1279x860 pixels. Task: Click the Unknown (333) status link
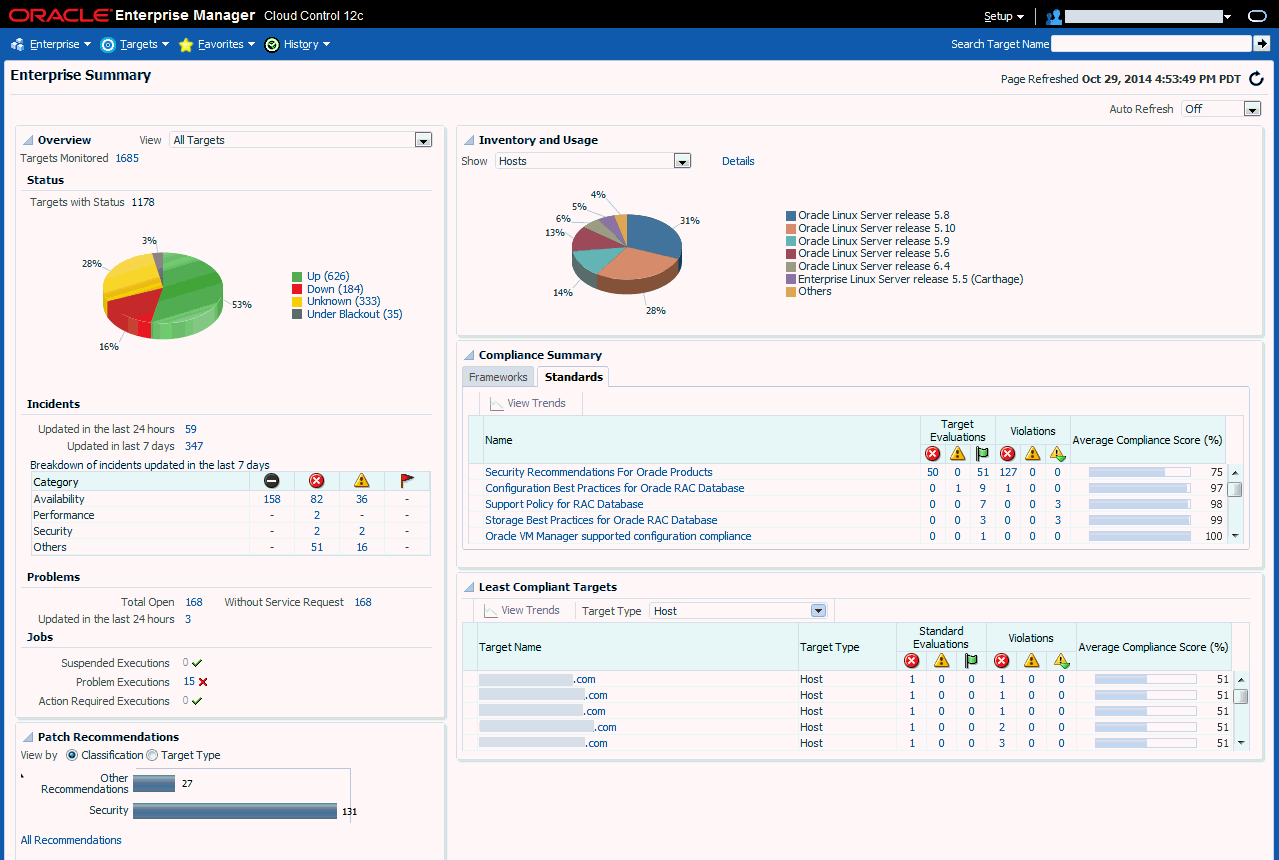(344, 301)
